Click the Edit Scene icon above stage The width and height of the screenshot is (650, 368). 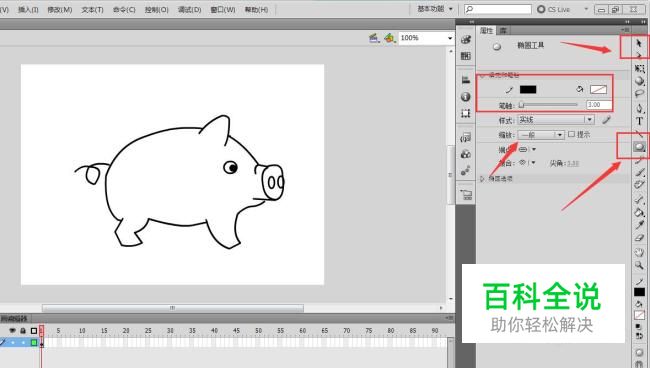pos(374,38)
